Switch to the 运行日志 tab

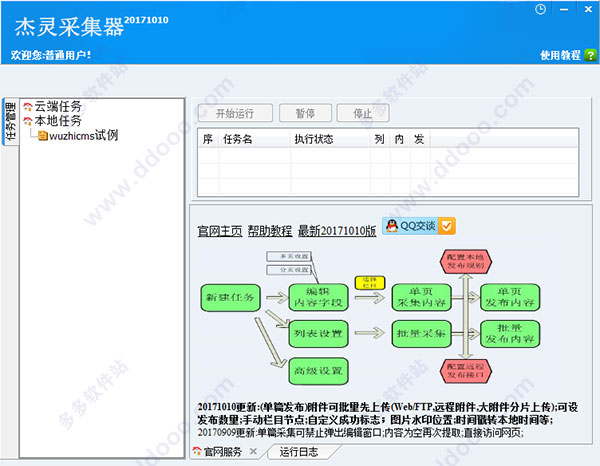tap(301, 453)
